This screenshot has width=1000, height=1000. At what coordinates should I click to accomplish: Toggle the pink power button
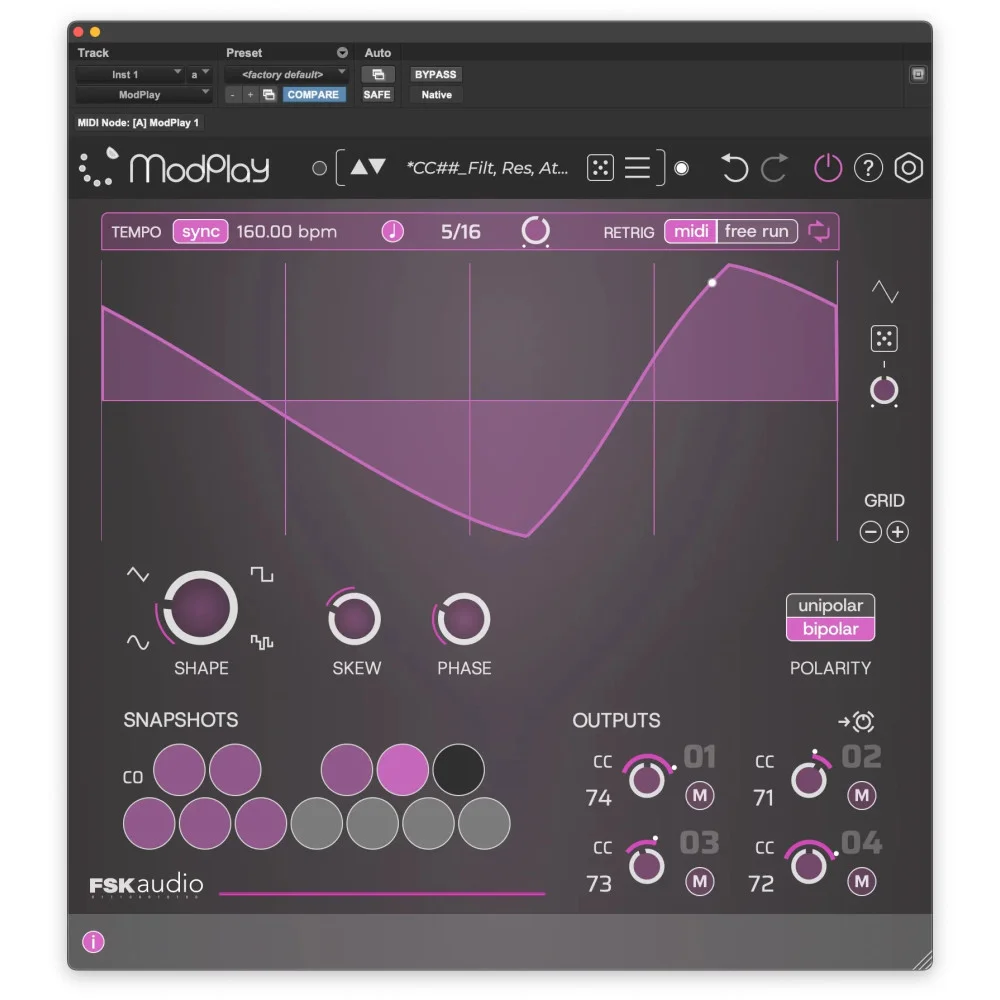(x=828, y=168)
